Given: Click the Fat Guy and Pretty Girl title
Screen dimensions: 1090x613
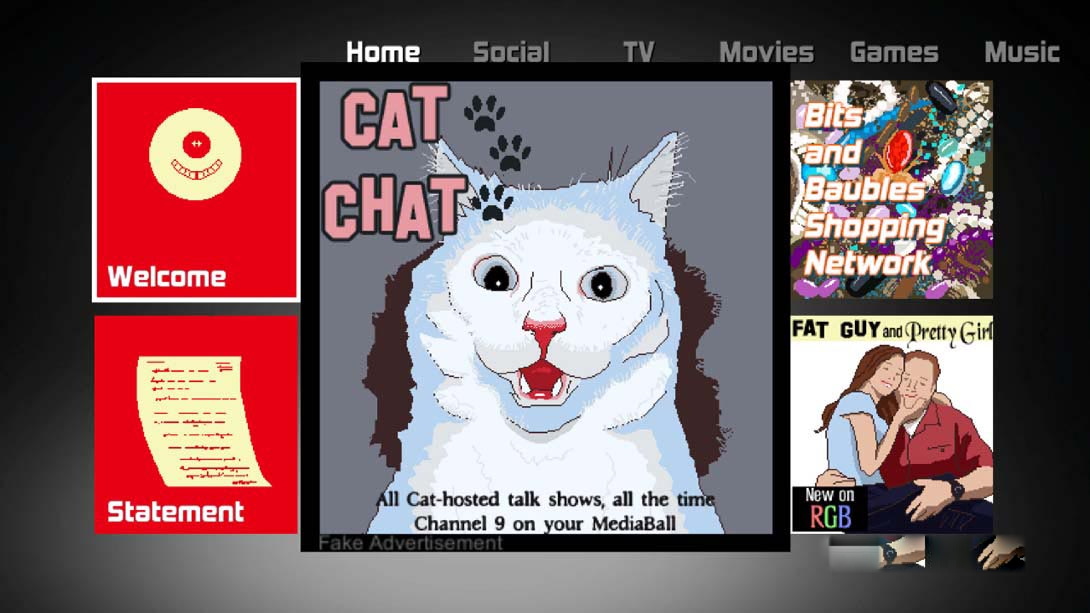Looking at the screenshot, I should (x=891, y=330).
